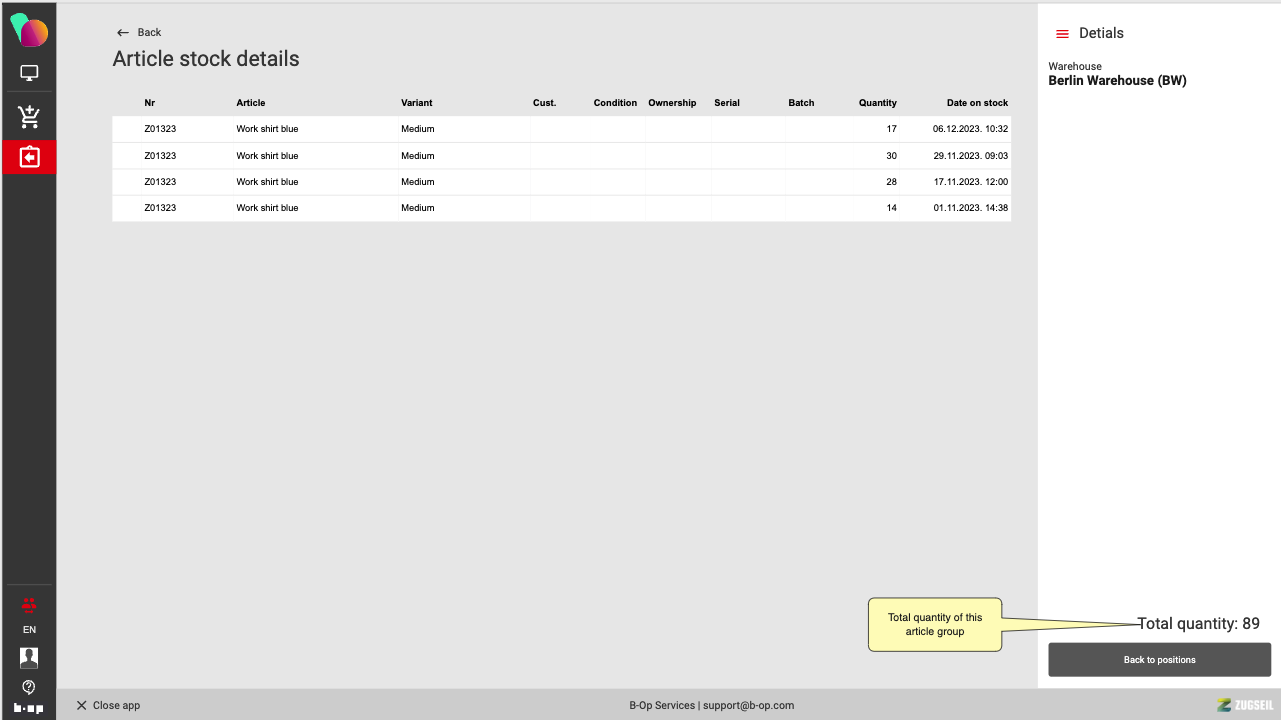The width and height of the screenshot is (1281, 720).
Task: Click the colorful app logo in the sidebar
Action: (x=29, y=31)
